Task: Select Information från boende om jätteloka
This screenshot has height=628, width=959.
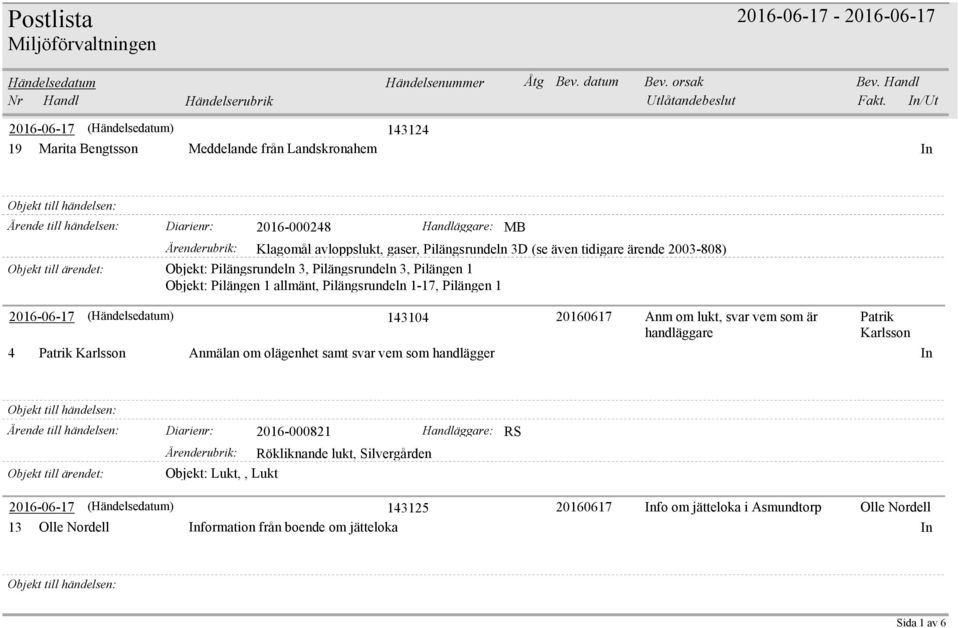Action: [293, 527]
